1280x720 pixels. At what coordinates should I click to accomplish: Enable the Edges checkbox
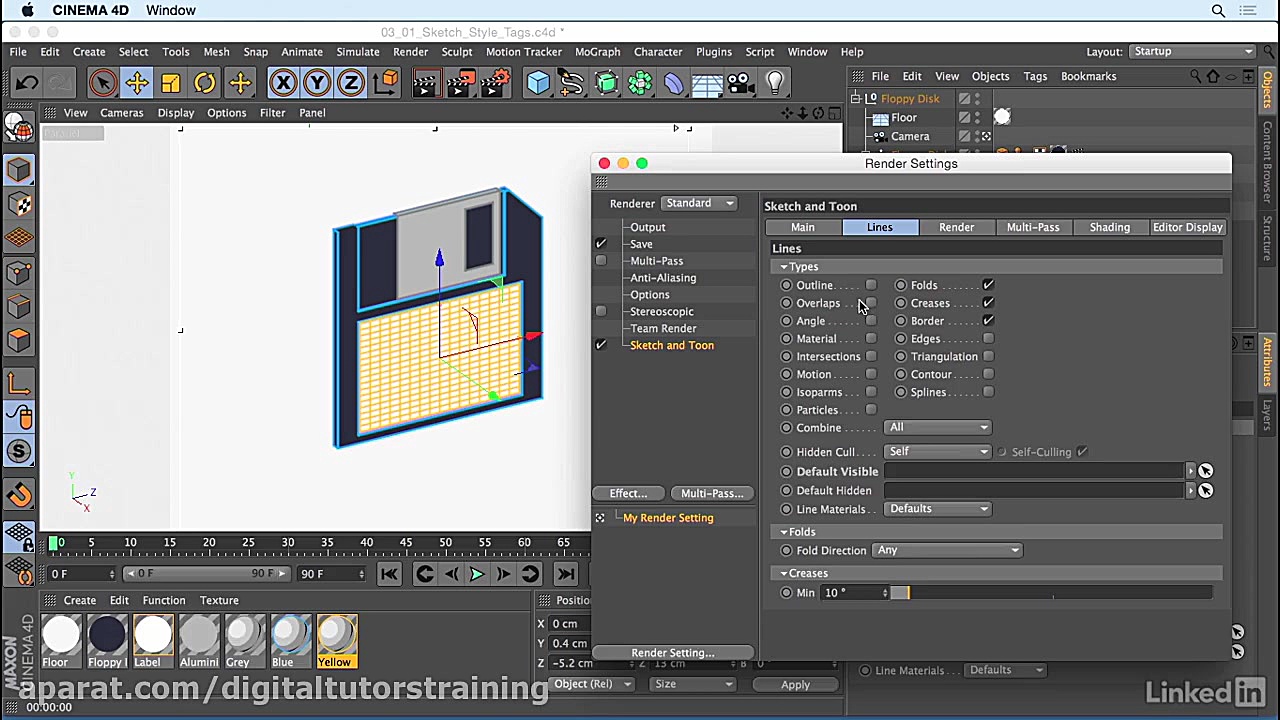click(x=988, y=339)
